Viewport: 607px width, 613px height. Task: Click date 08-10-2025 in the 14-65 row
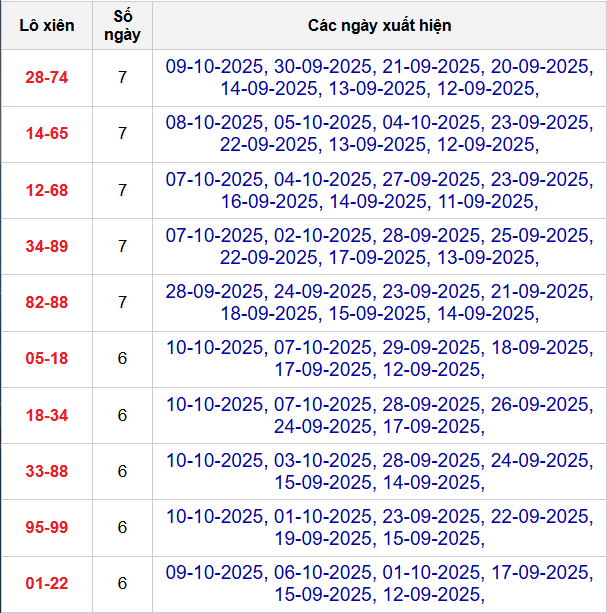point(215,122)
